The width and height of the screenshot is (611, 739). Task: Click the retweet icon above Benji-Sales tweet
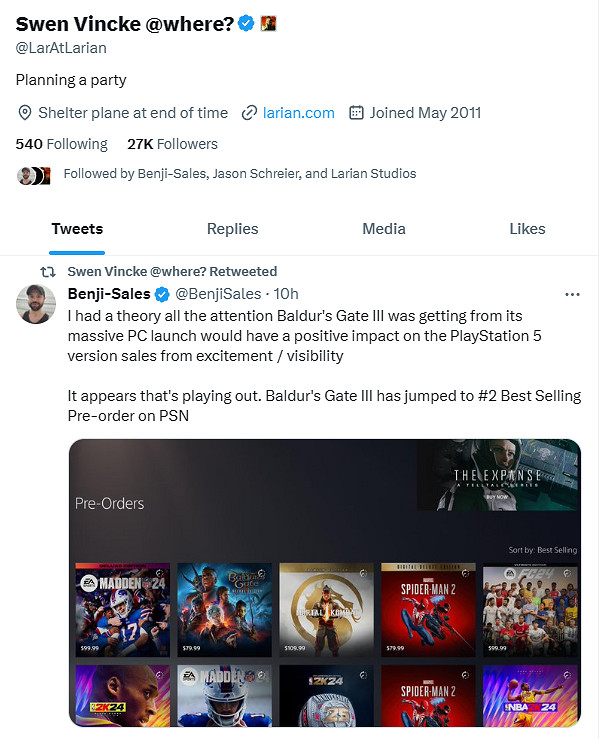click(47, 272)
